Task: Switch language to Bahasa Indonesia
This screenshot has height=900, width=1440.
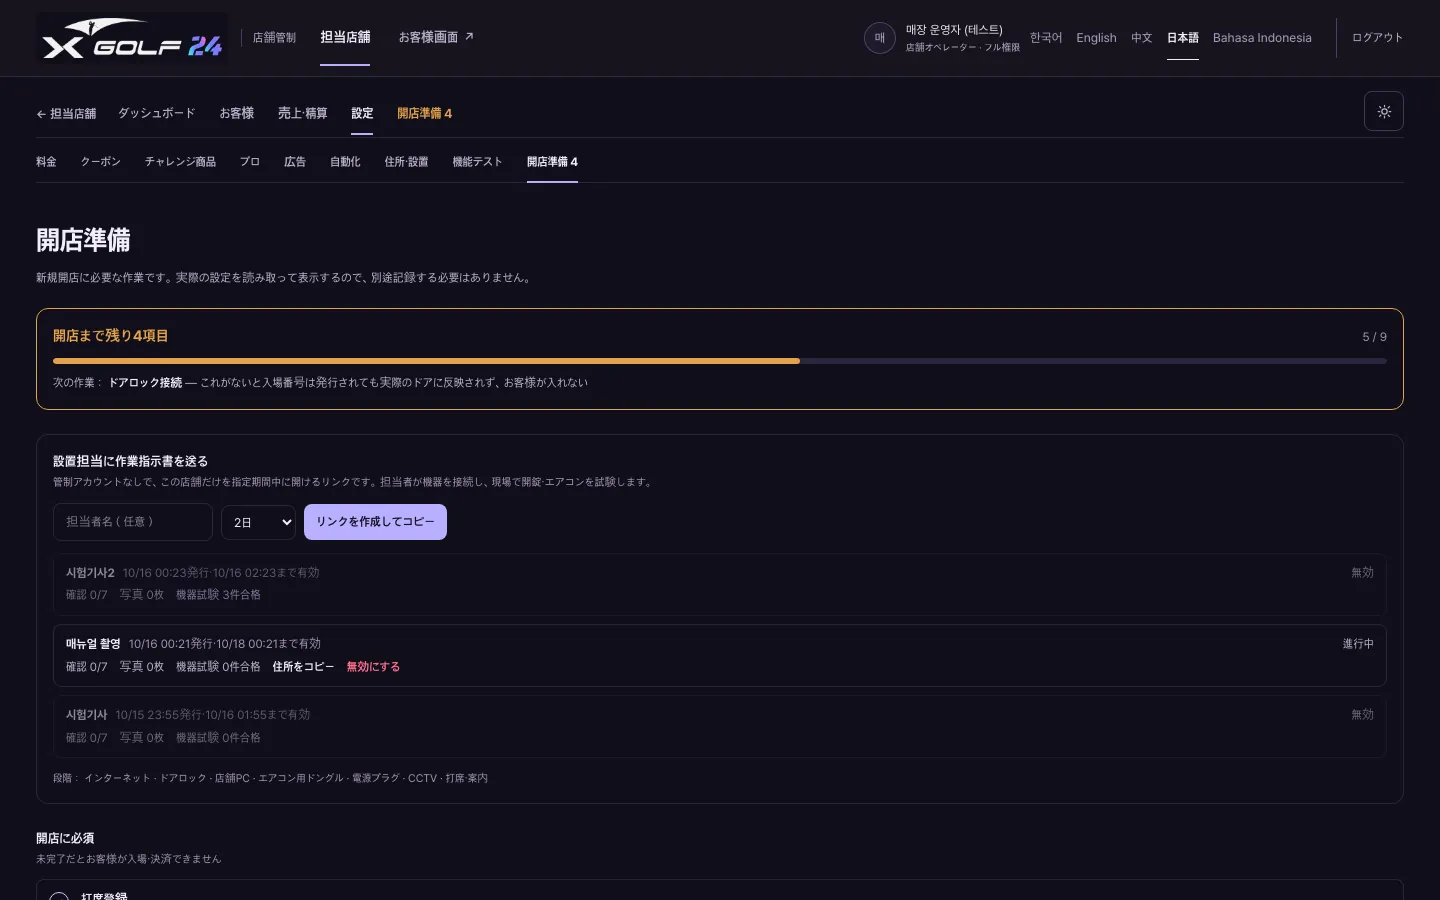Action: point(1262,38)
